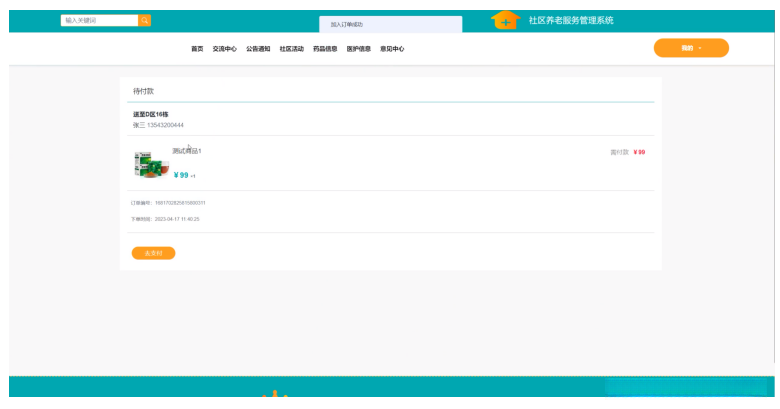Open the 交流中心 nav item
This screenshot has width=780, height=409.
coord(225,49)
